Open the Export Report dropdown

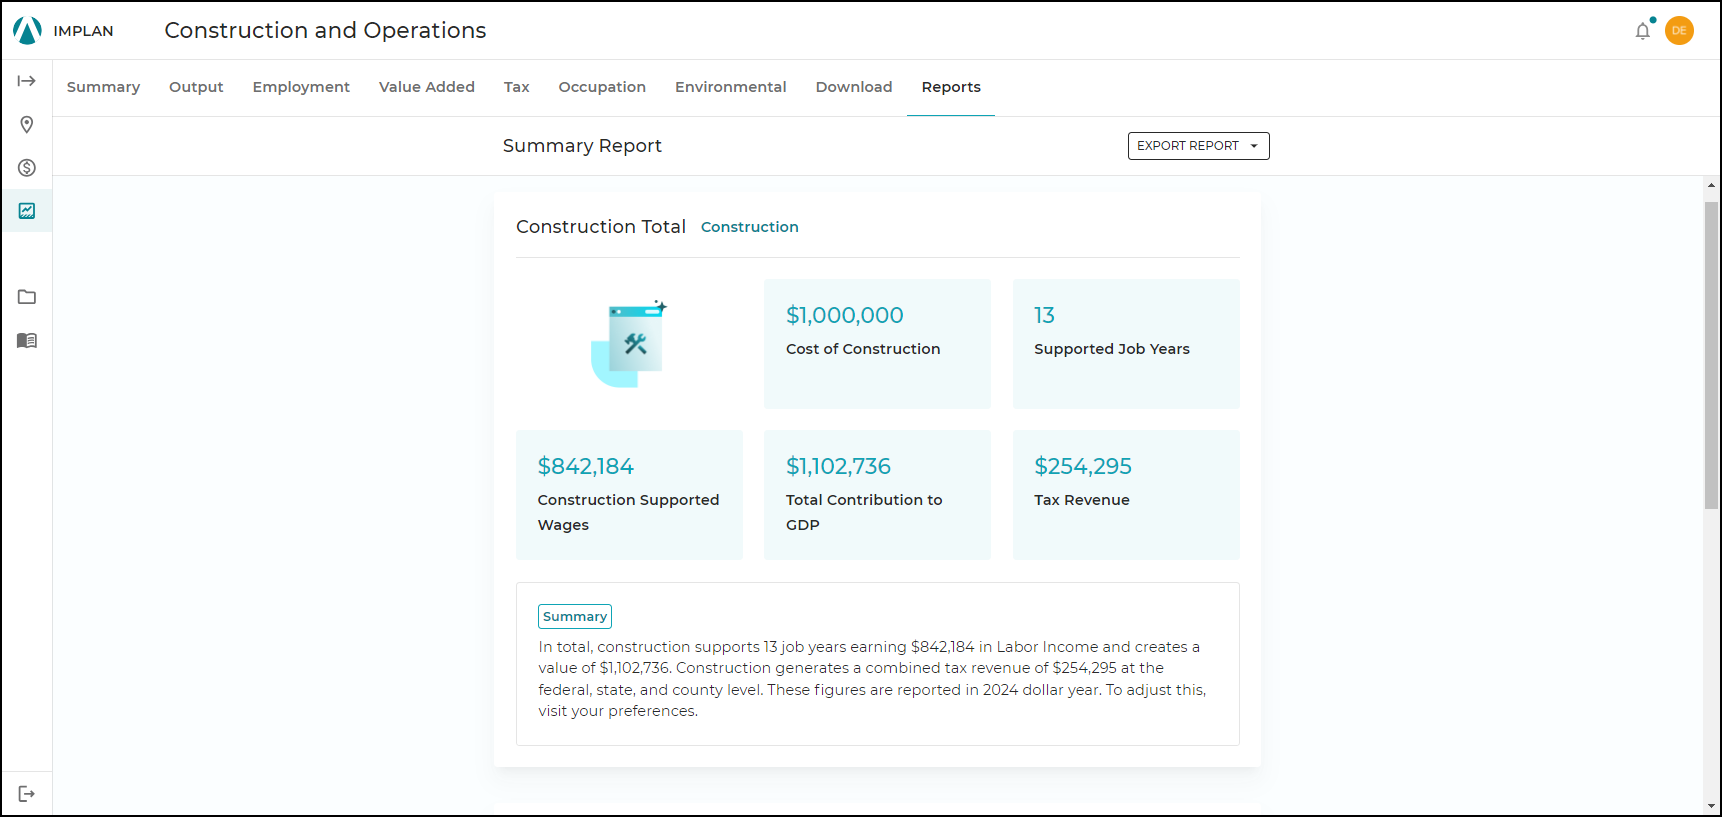tap(1198, 146)
